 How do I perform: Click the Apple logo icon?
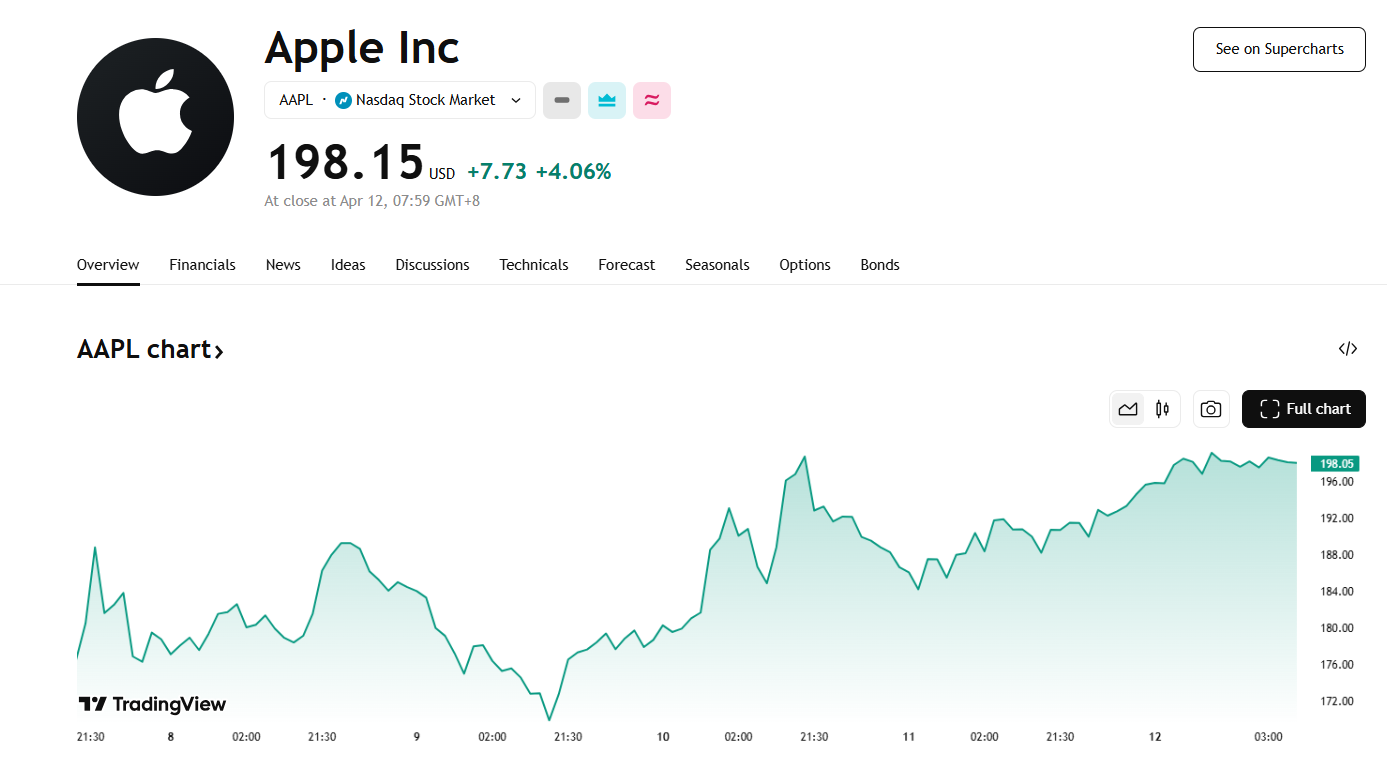(x=155, y=117)
